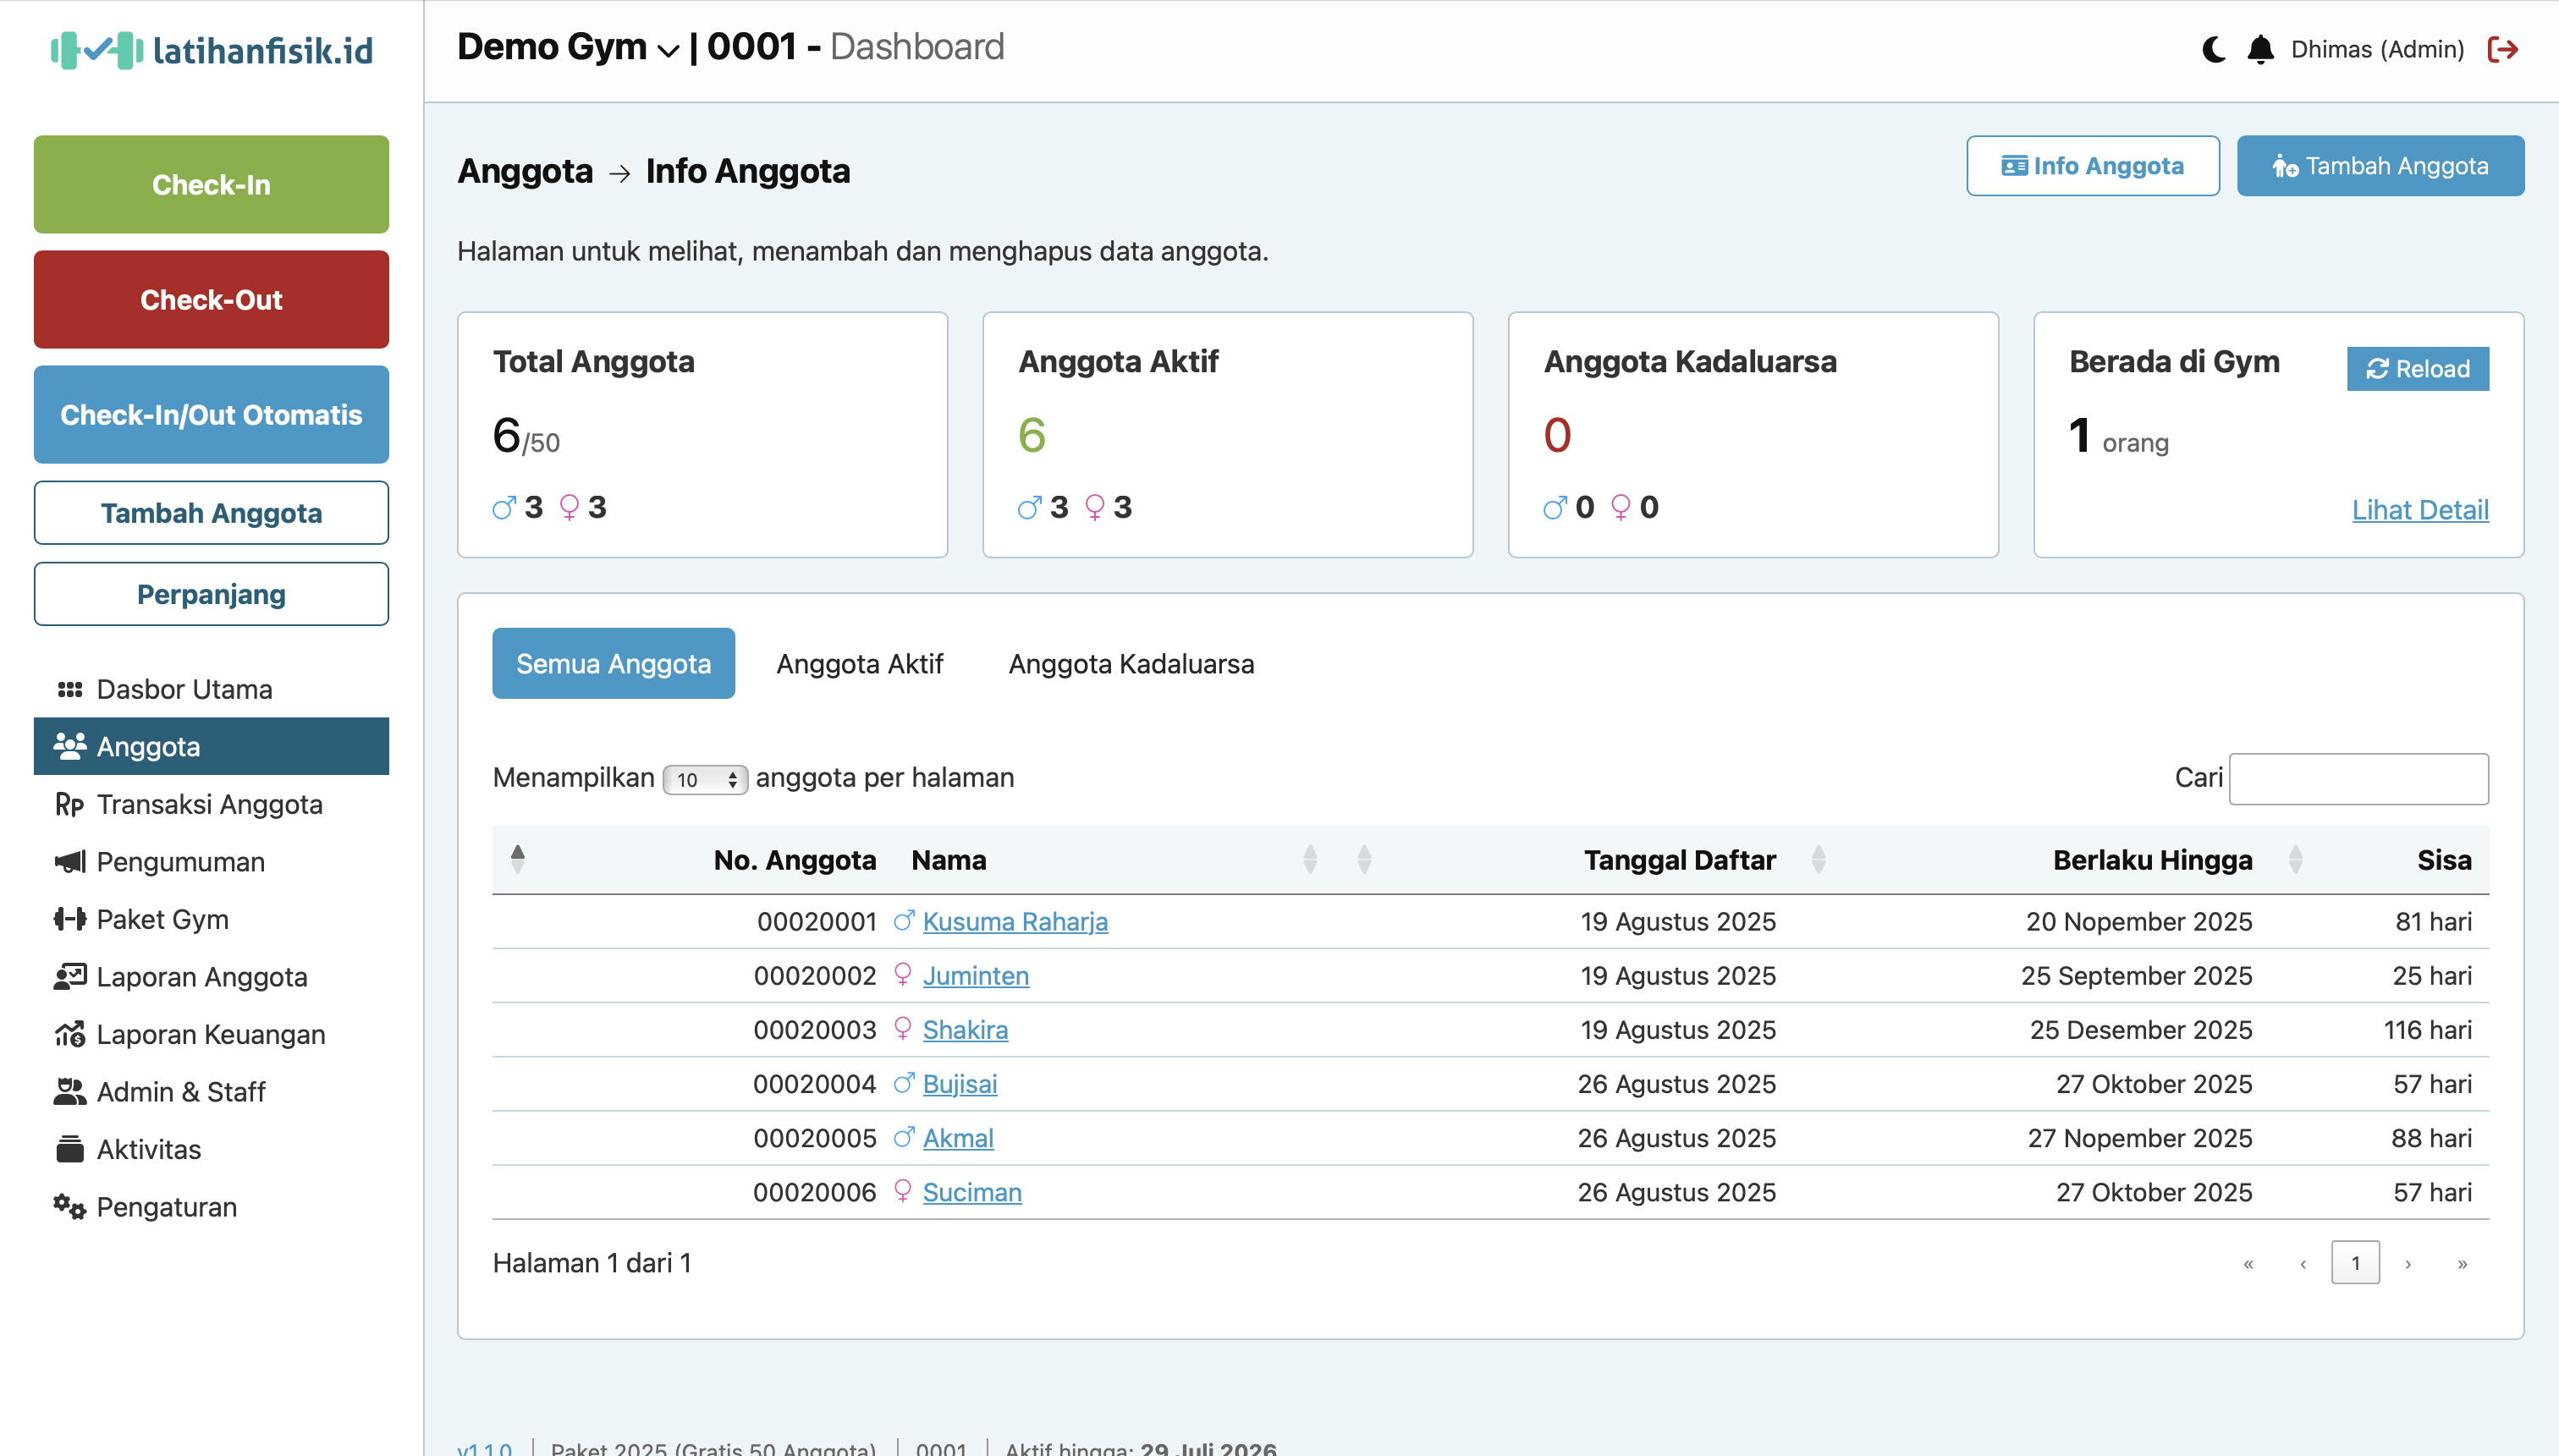This screenshot has width=2559, height=1456.
Task: Open Laporan Keuangan in the sidebar
Action: pos(210,1034)
